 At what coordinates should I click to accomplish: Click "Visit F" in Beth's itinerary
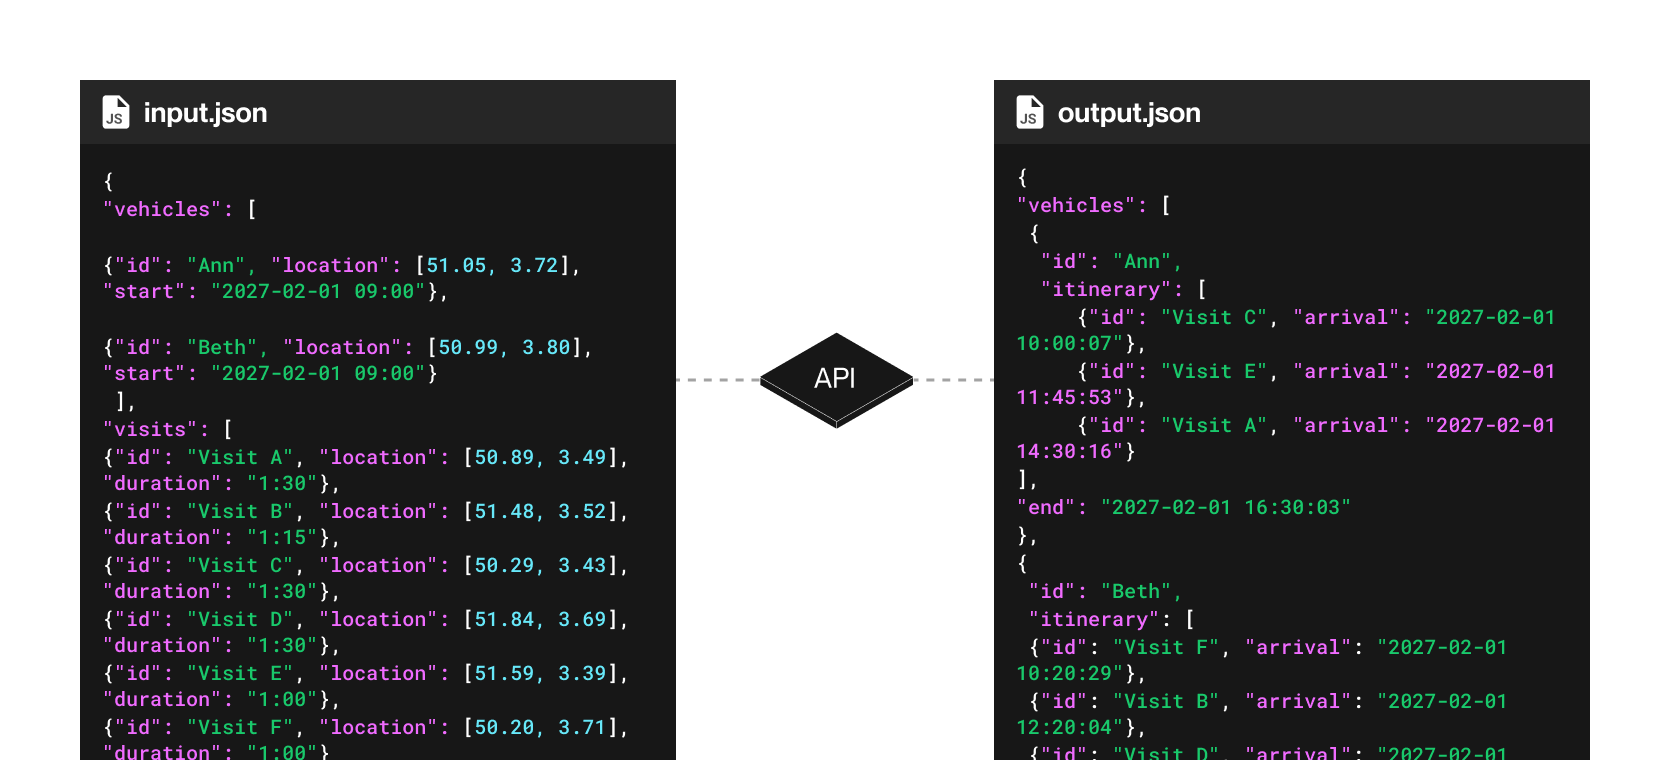click(x=1166, y=647)
